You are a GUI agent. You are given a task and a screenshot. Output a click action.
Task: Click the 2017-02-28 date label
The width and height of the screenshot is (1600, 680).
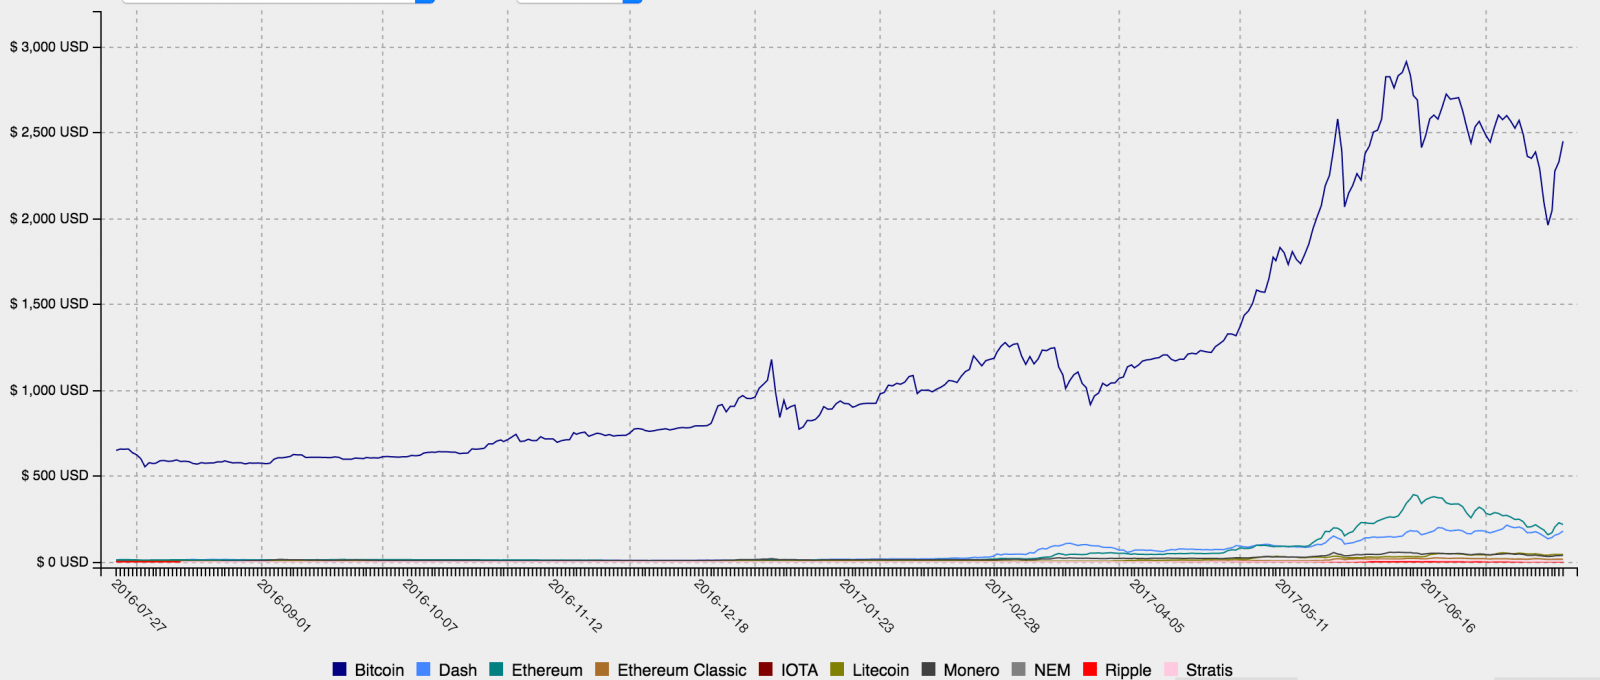1012,605
